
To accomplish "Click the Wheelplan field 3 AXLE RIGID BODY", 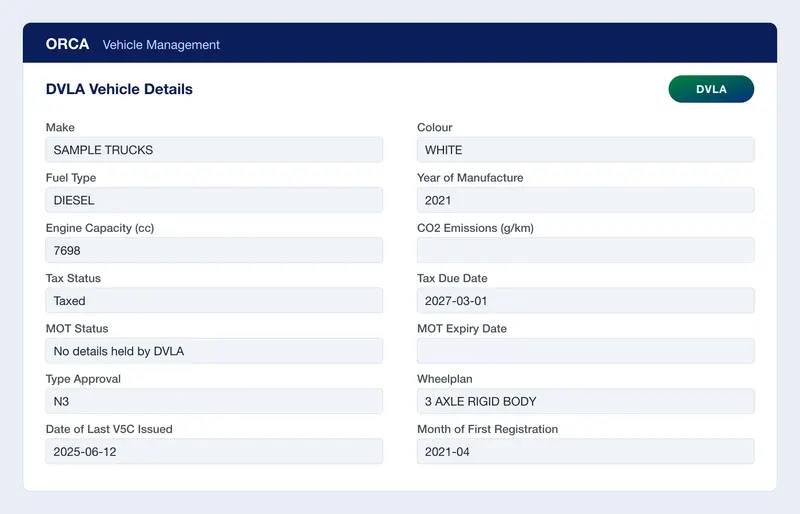I will (x=585, y=401).
